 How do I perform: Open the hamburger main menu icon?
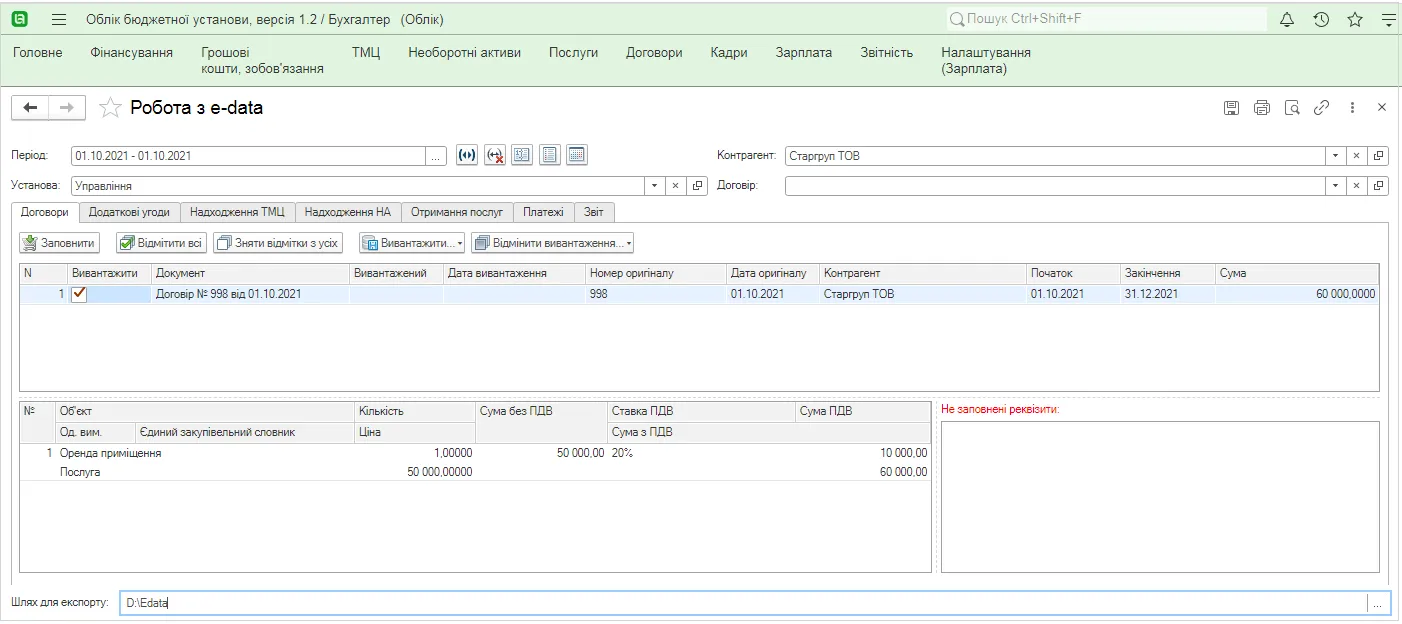pyautogui.click(x=59, y=19)
